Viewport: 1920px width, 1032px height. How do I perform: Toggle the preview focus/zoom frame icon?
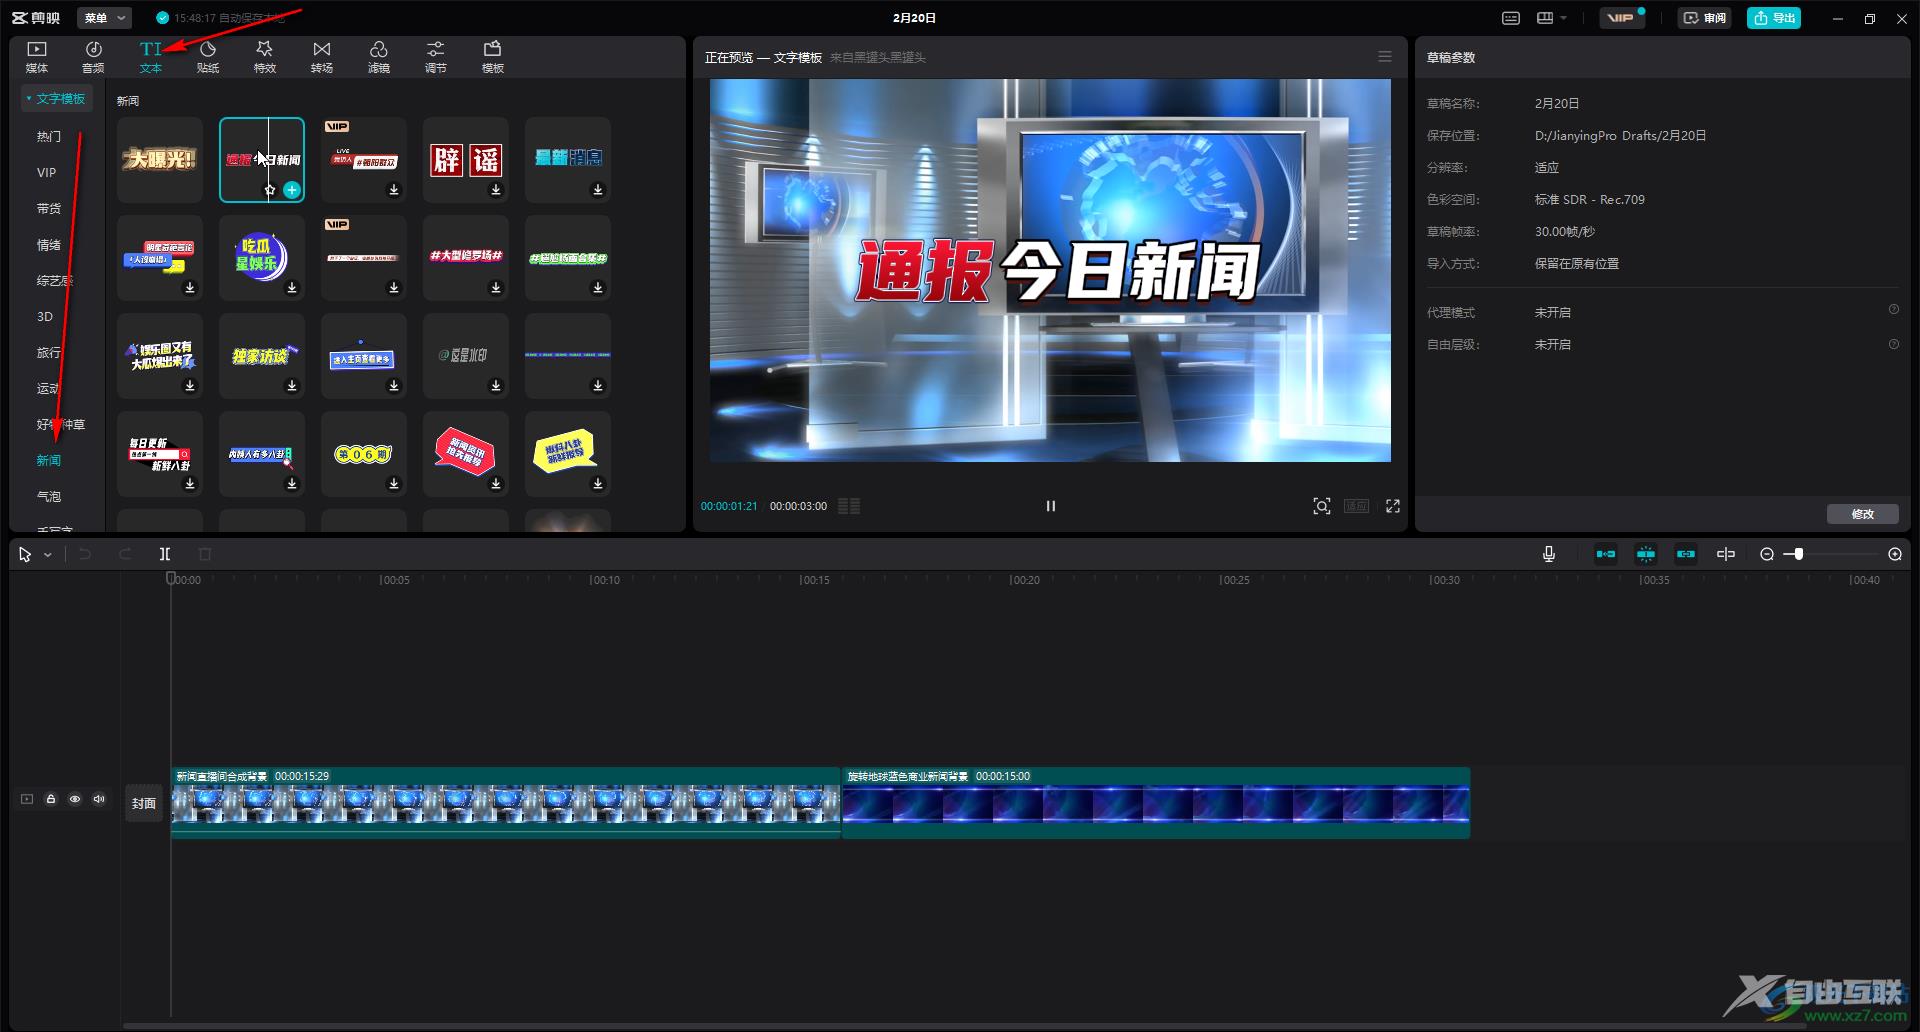click(x=1322, y=506)
